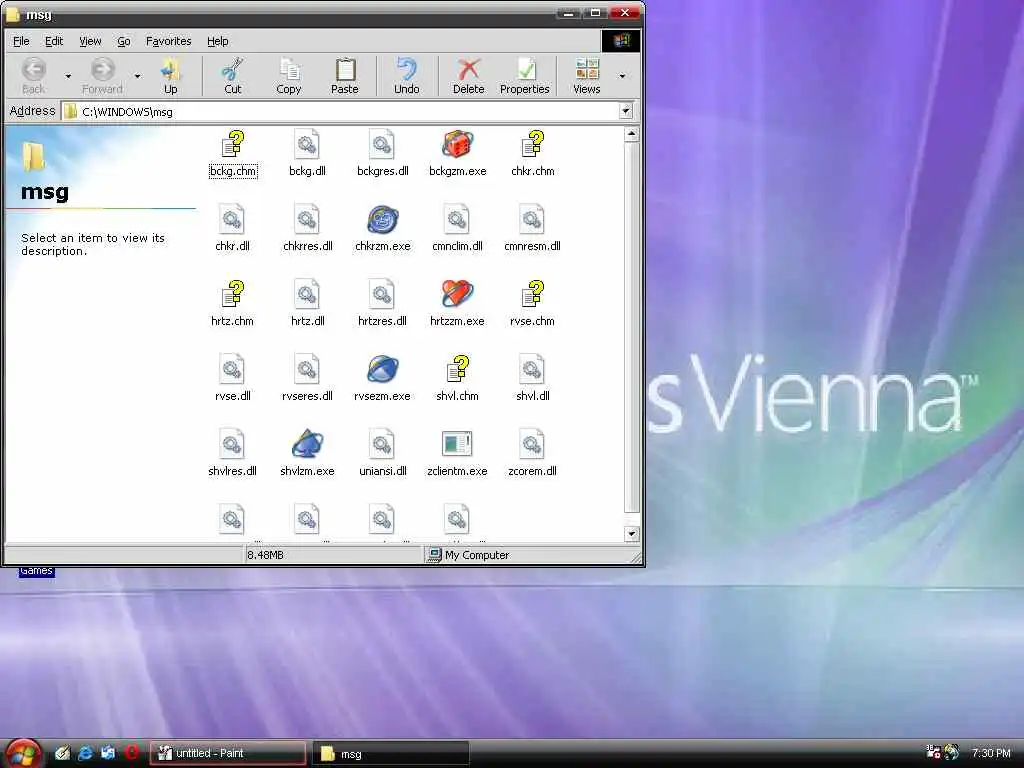The width and height of the screenshot is (1024, 768).
Task: Open the View menu
Action: (90, 41)
